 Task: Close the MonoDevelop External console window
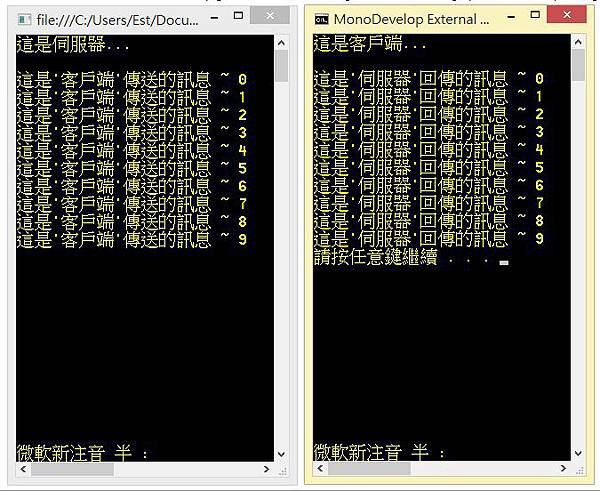click(x=567, y=15)
